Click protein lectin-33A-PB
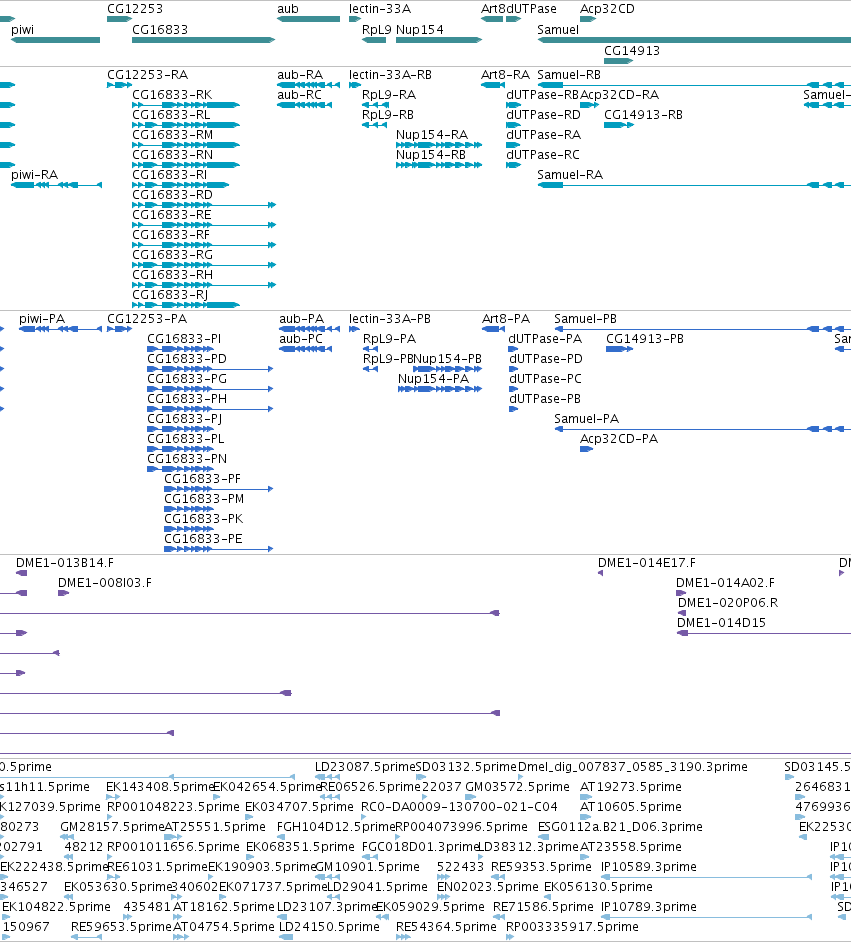 390,318
